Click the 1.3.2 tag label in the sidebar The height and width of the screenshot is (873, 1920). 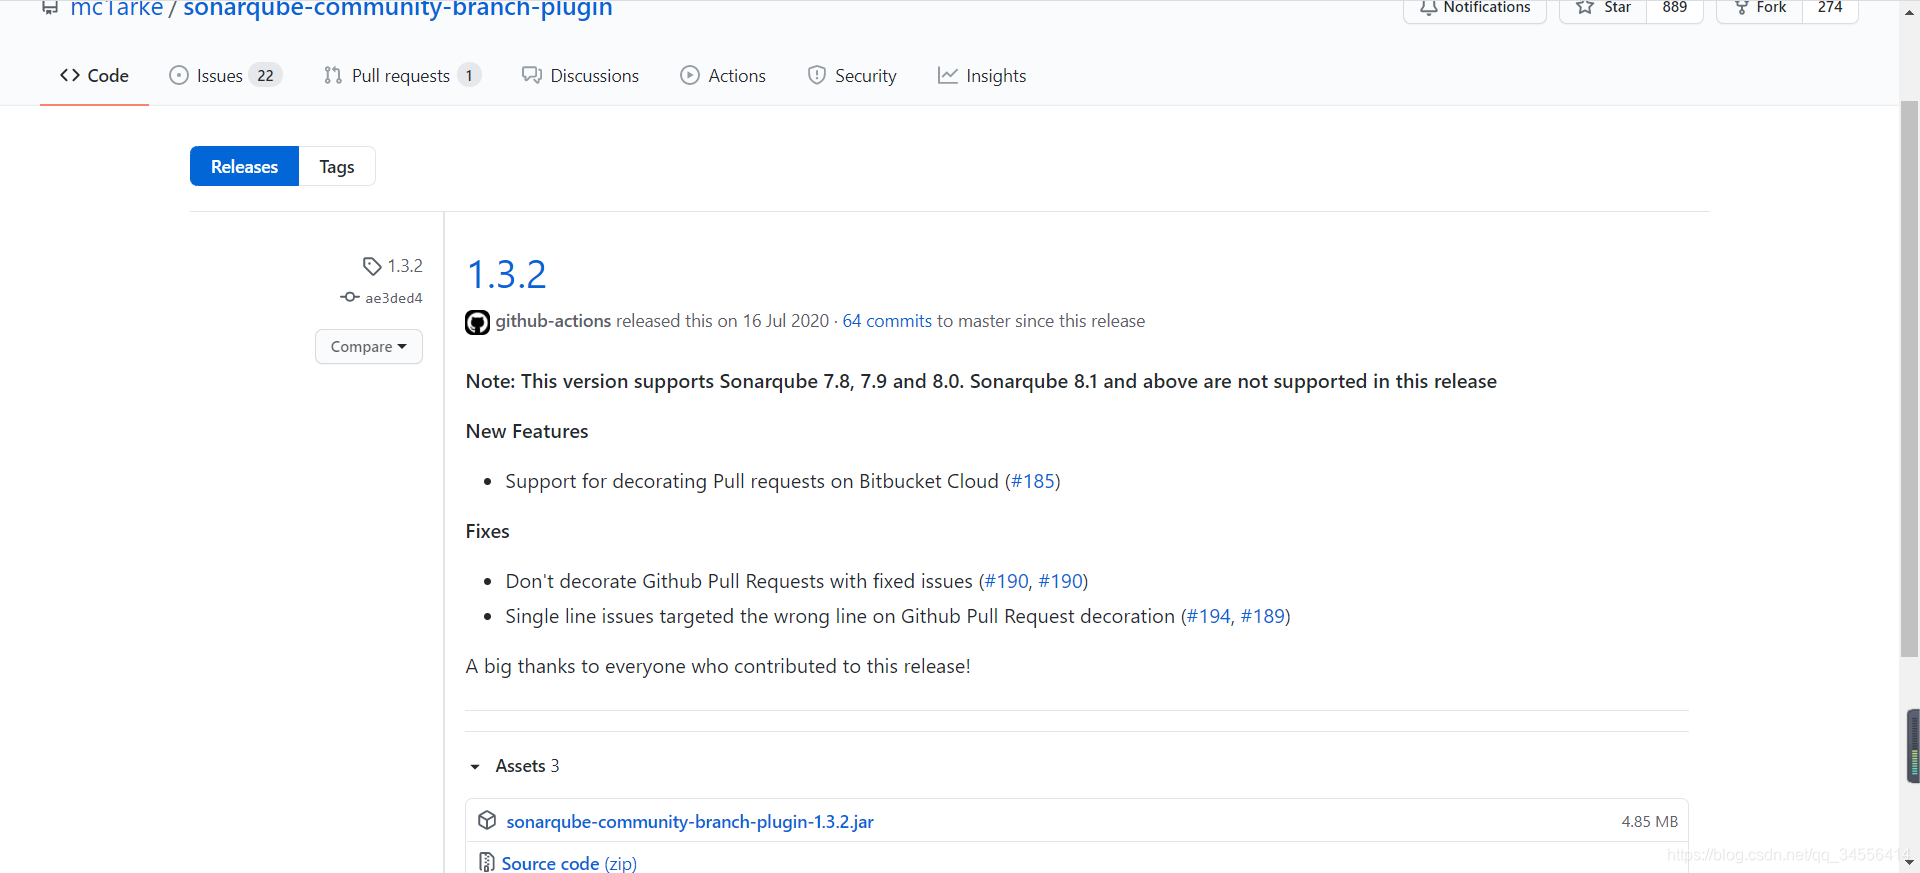coord(405,266)
